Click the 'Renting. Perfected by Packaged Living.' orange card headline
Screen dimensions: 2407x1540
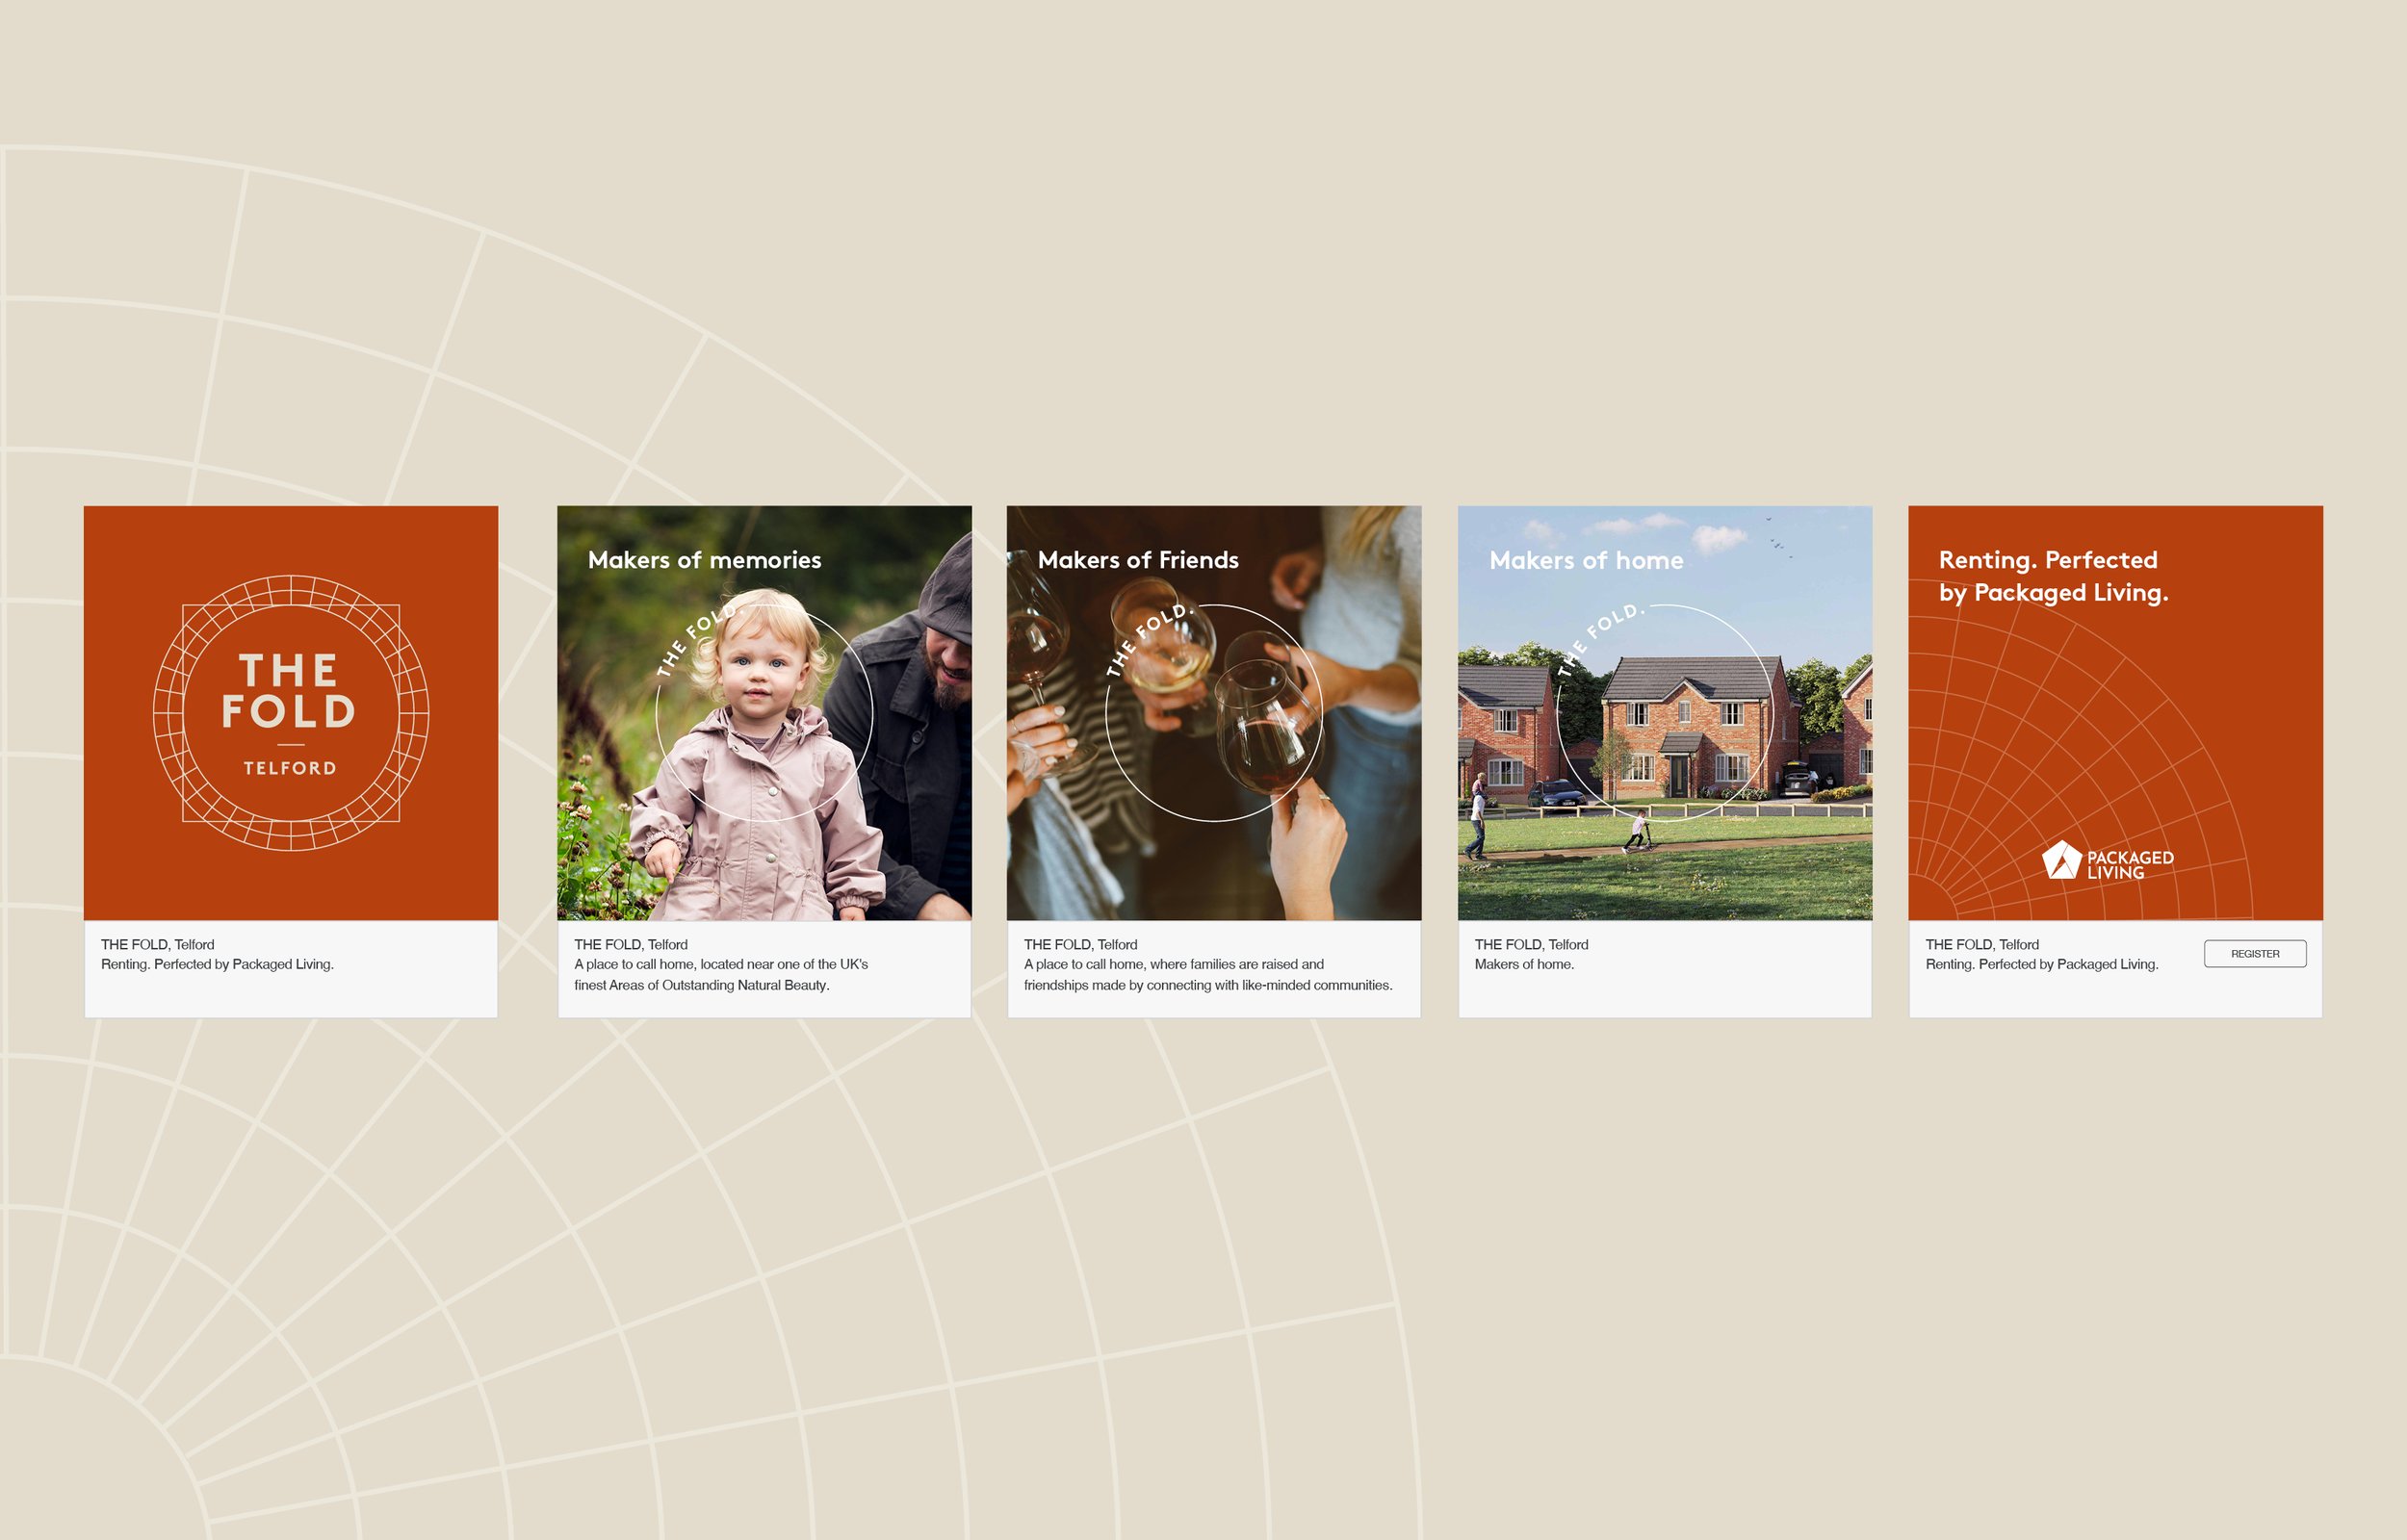(2054, 577)
